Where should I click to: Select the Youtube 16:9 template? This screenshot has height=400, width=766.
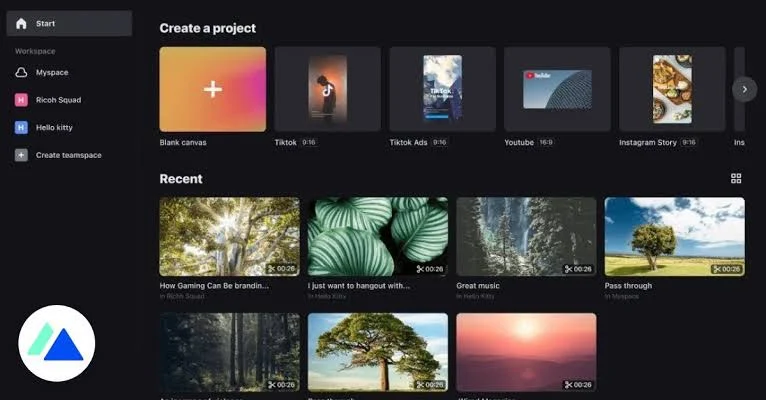[x=557, y=89]
